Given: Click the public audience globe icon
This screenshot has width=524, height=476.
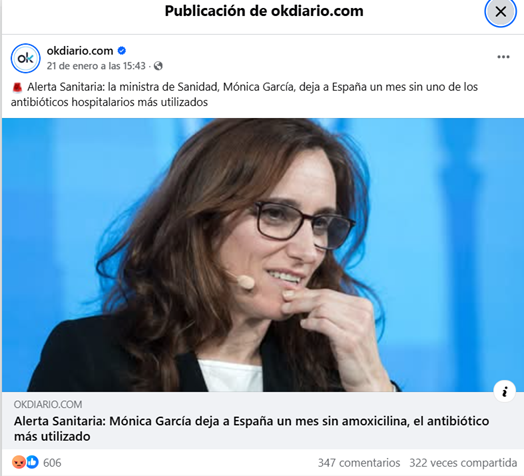Looking at the screenshot, I should (x=158, y=66).
